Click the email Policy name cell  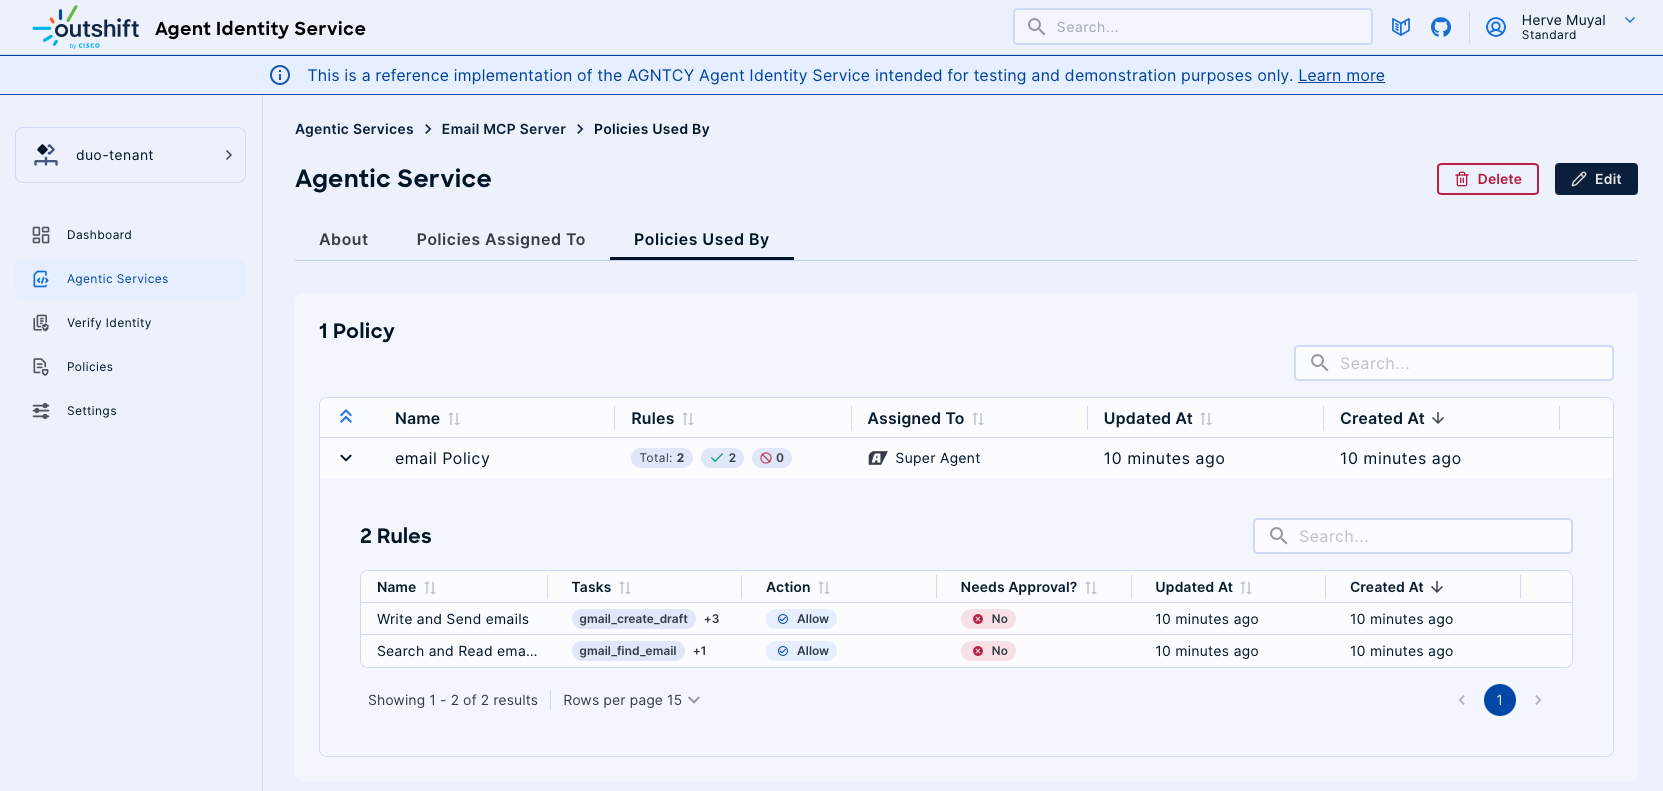[442, 458]
